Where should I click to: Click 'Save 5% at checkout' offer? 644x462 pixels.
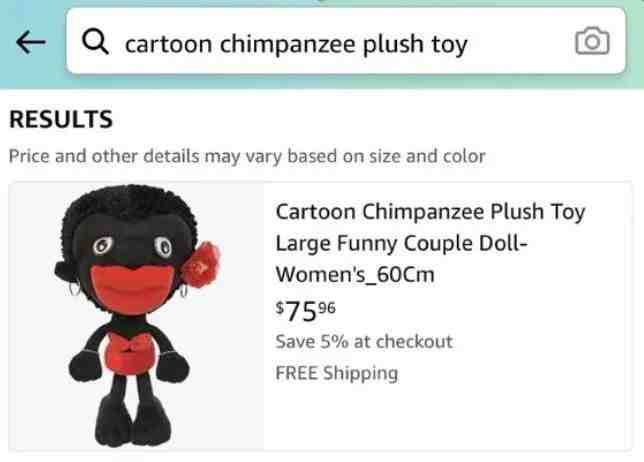point(364,342)
